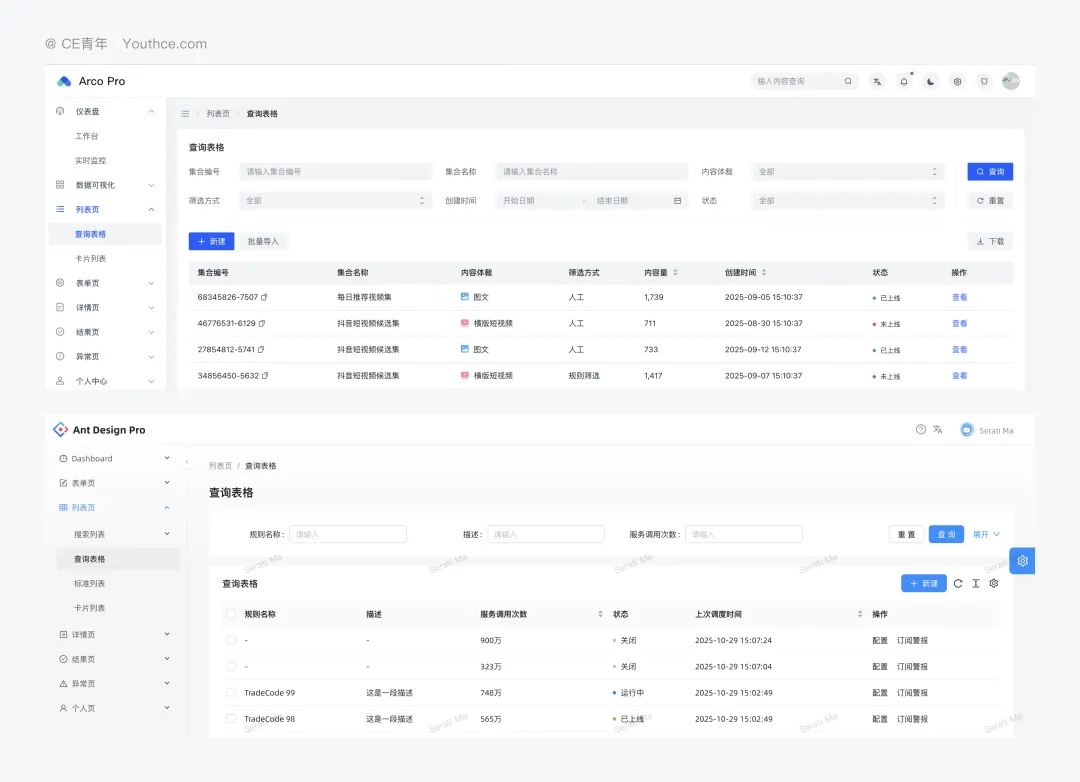Select the checkbox for TradeCode 98 row
The width and height of the screenshot is (1080, 782).
tap(231, 719)
